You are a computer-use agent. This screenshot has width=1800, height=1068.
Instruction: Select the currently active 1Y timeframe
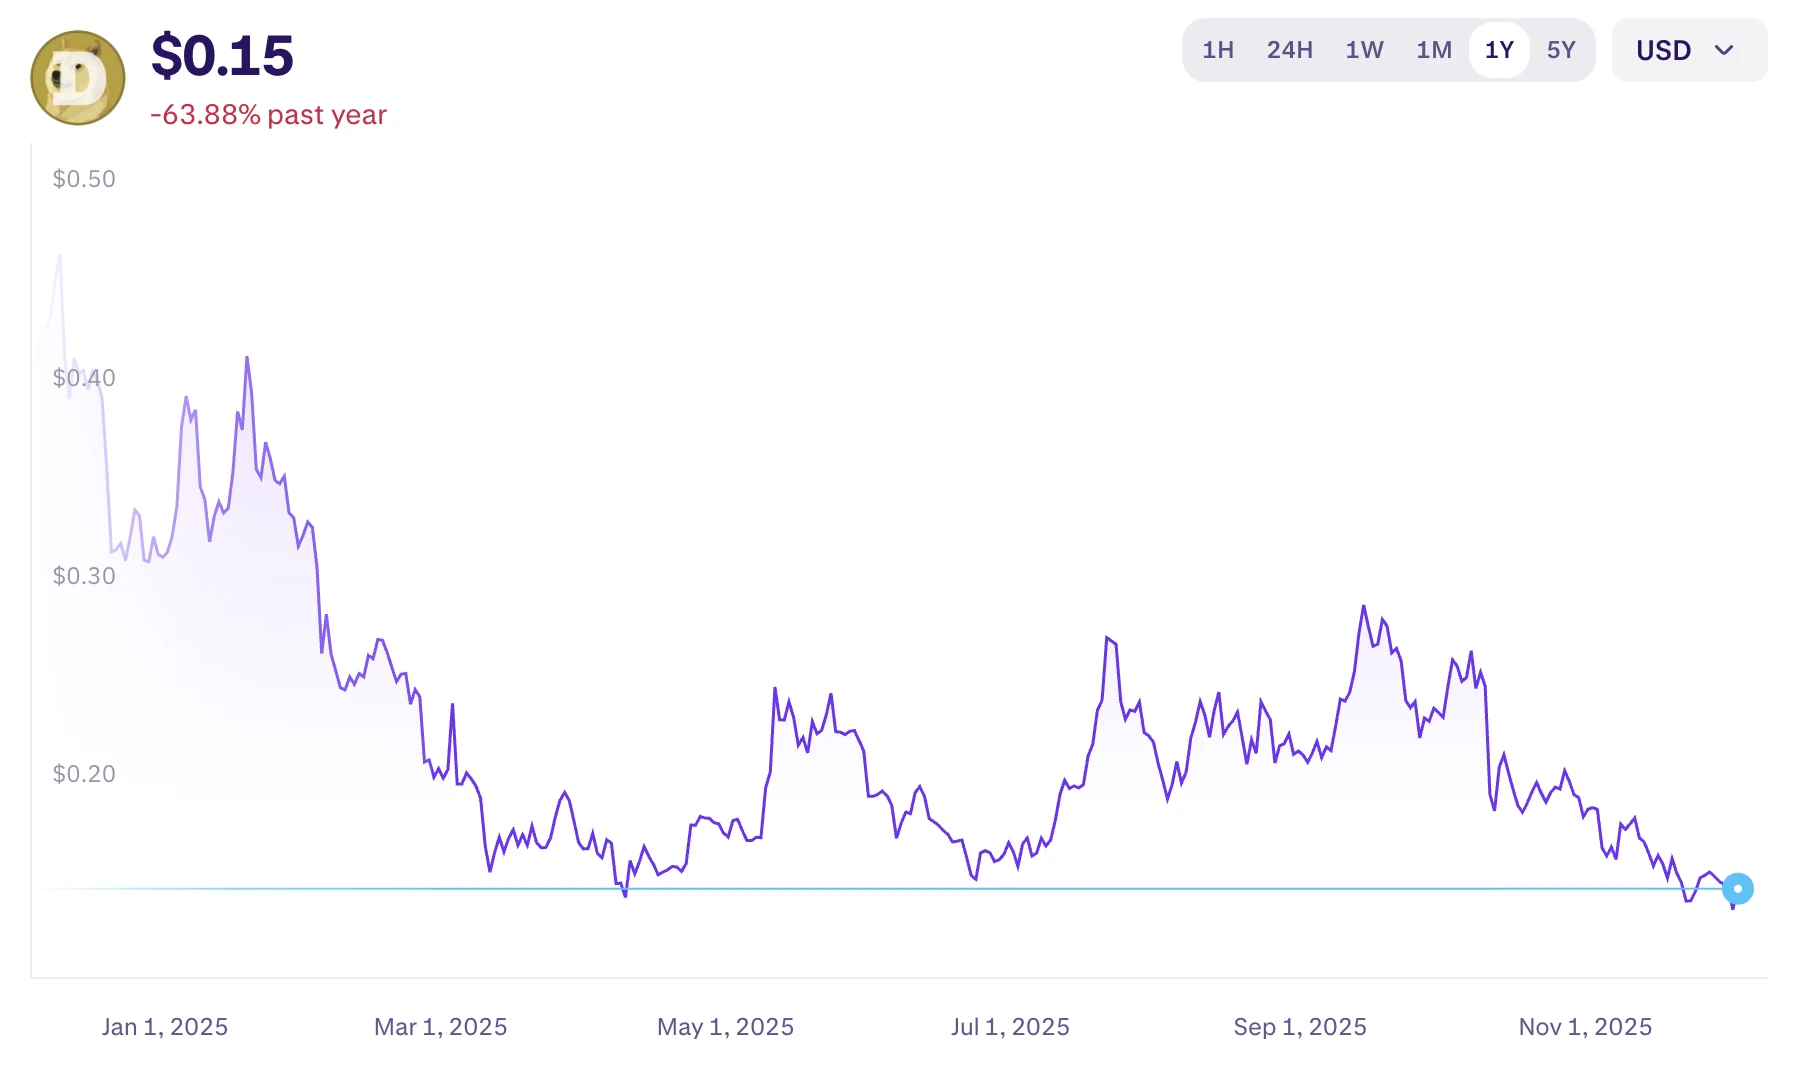click(x=1498, y=49)
